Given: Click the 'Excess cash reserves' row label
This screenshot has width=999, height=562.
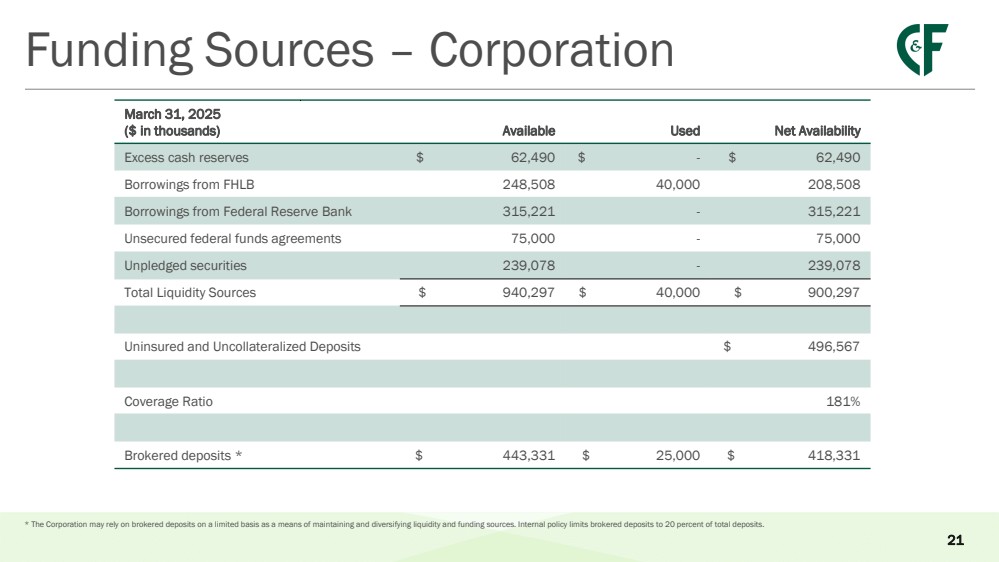Looking at the screenshot, I should pyautogui.click(x=186, y=158).
